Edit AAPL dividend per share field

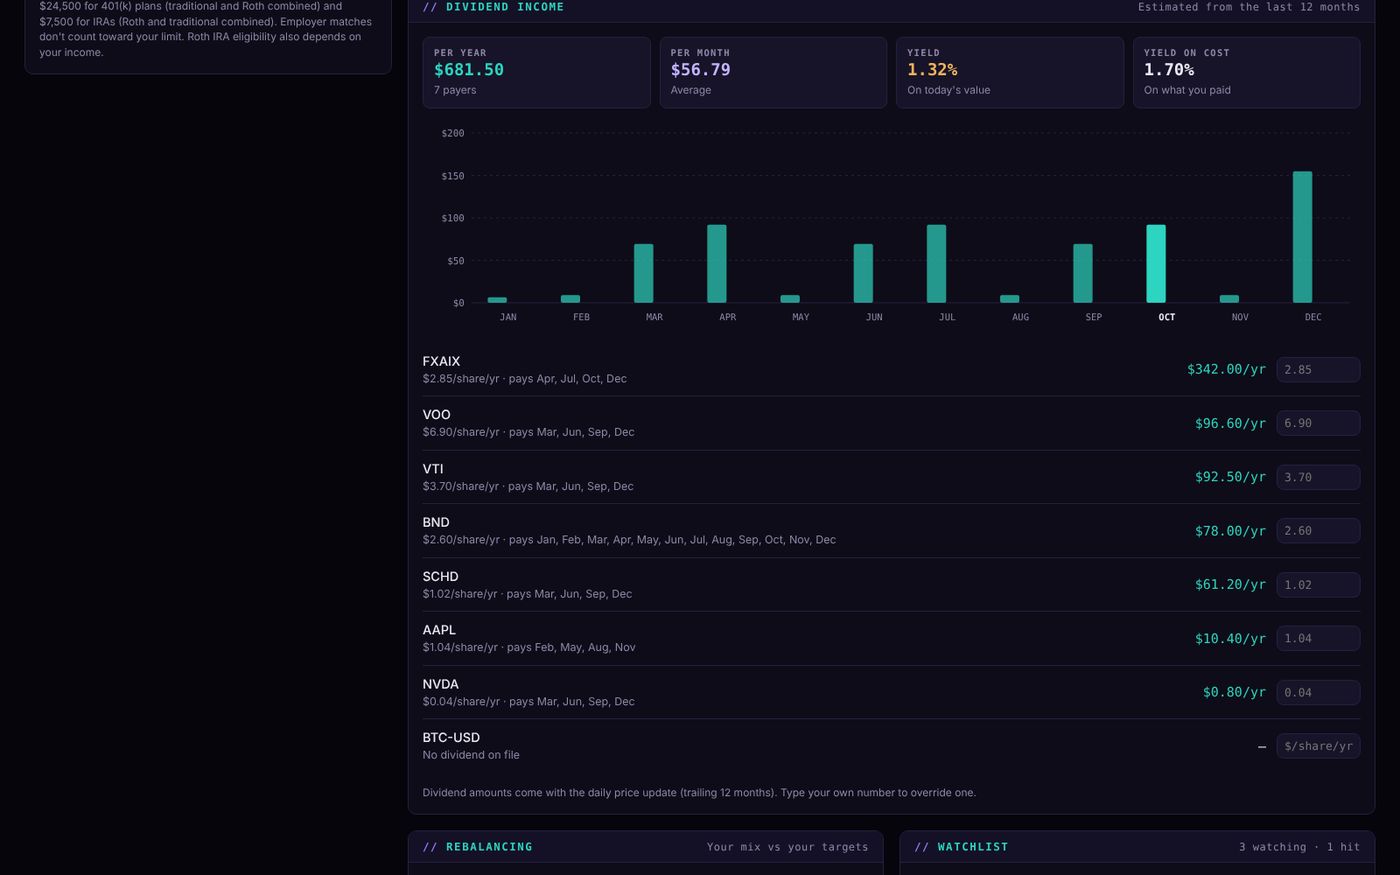click(x=1318, y=638)
